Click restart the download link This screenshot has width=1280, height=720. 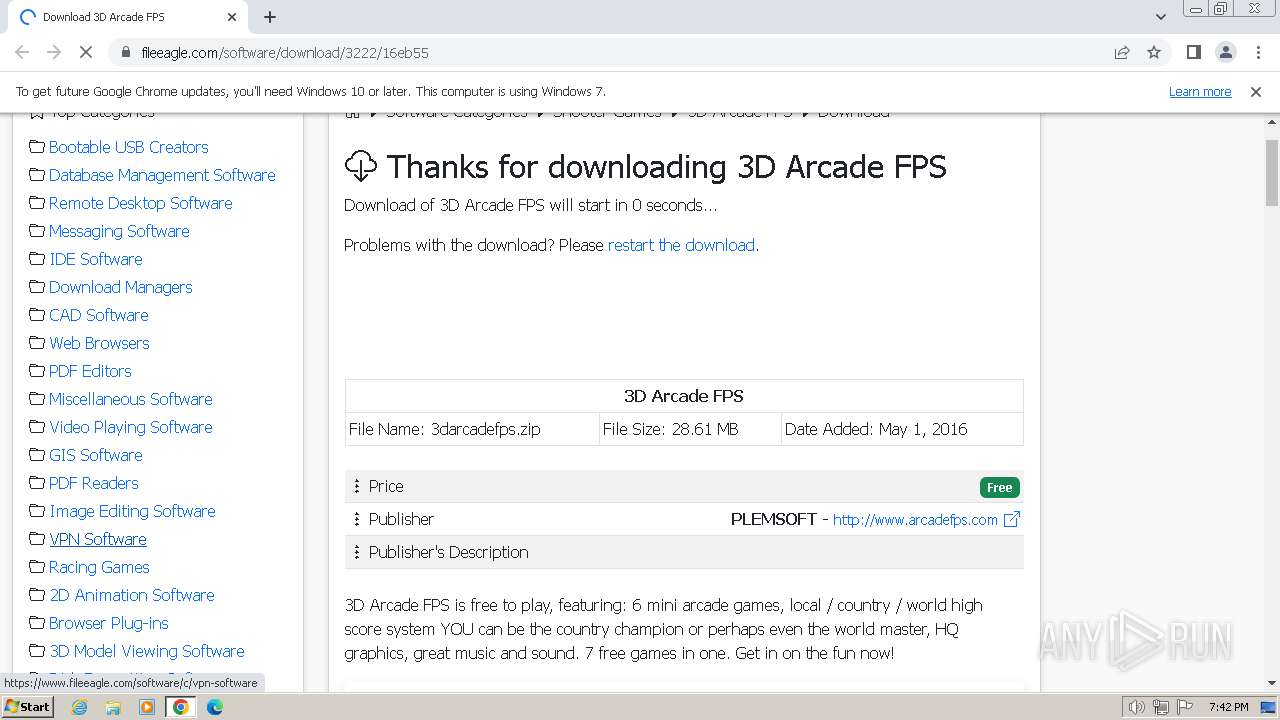coord(681,245)
